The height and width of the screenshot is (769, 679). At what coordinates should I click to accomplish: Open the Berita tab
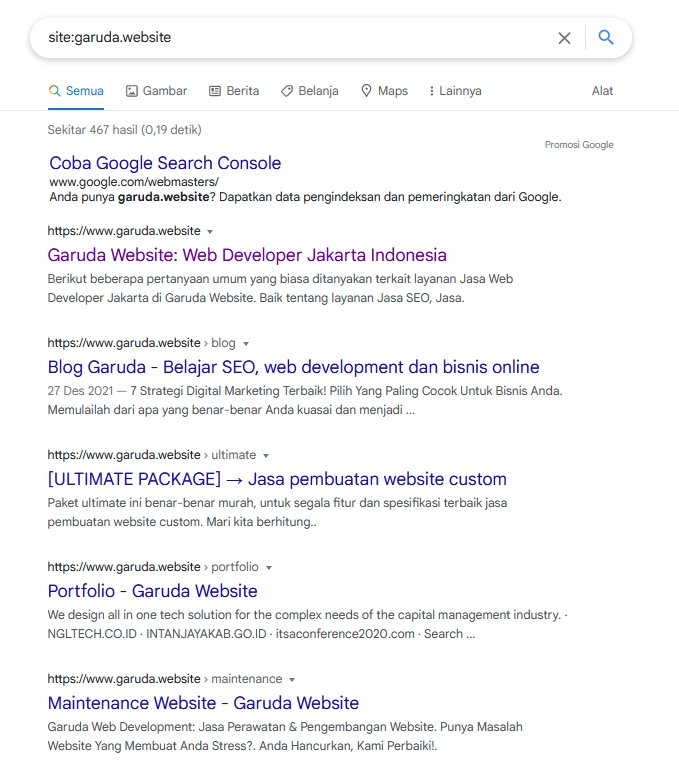point(234,91)
